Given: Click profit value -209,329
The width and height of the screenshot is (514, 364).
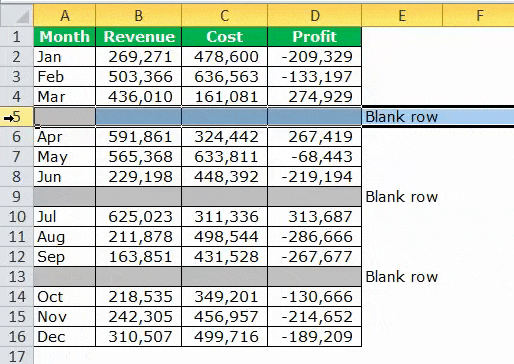Looking at the screenshot, I should pyautogui.click(x=314, y=57).
